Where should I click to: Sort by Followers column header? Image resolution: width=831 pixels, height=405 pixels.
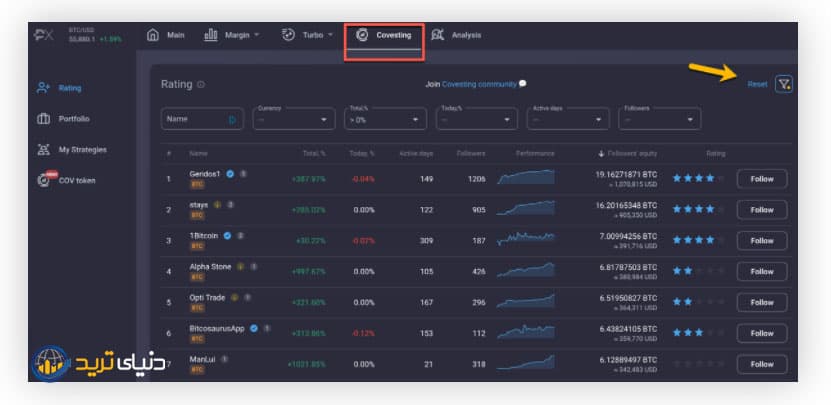471,153
